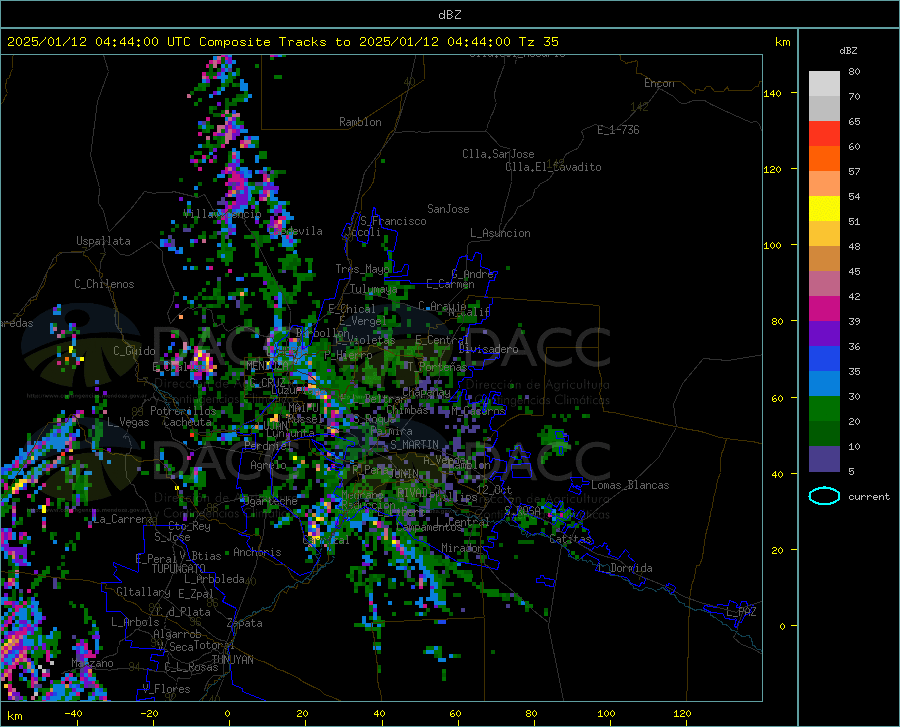Click the 'TUNUYAN' town label
The height and width of the screenshot is (727, 900).
point(232,660)
